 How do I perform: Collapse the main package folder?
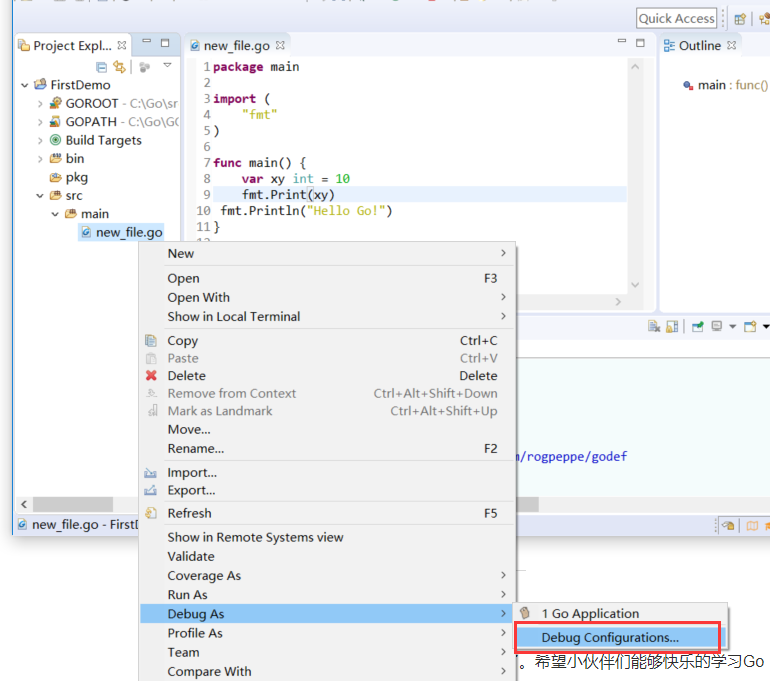point(55,215)
